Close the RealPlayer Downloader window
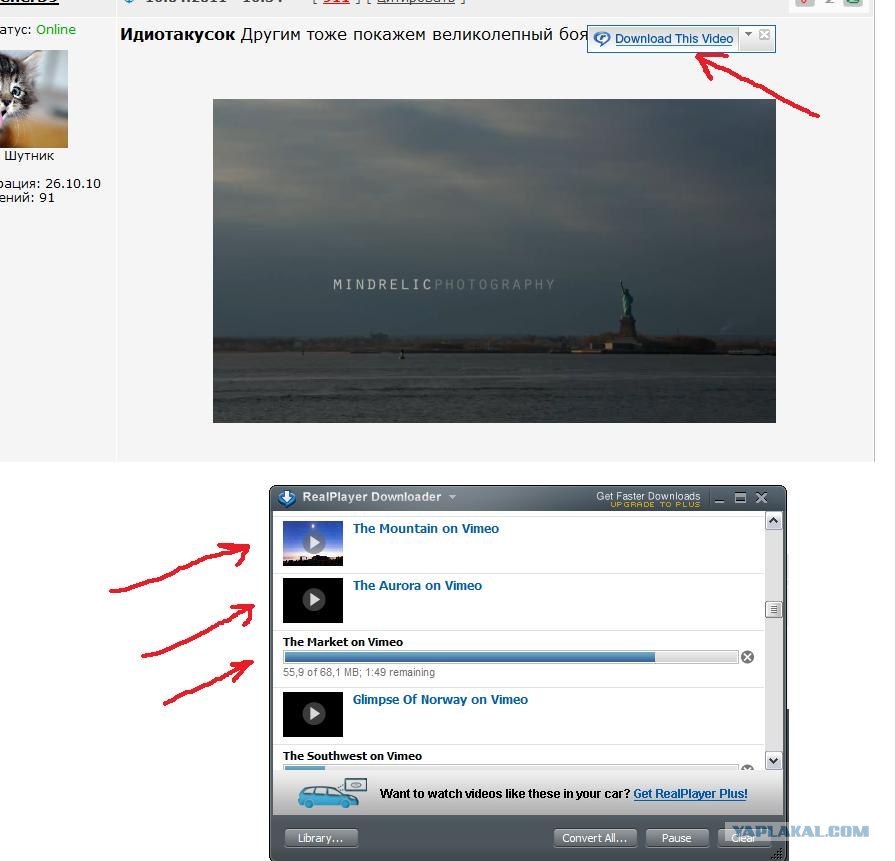Viewport: 895px width, 861px height. 761,498
